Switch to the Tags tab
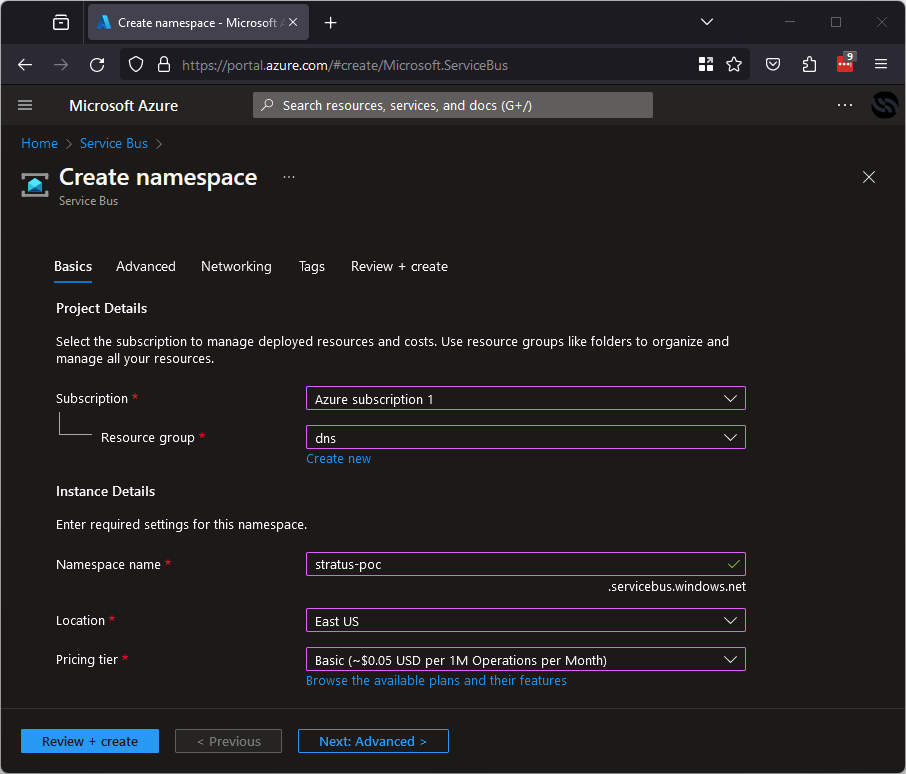906x774 pixels. click(311, 266)
